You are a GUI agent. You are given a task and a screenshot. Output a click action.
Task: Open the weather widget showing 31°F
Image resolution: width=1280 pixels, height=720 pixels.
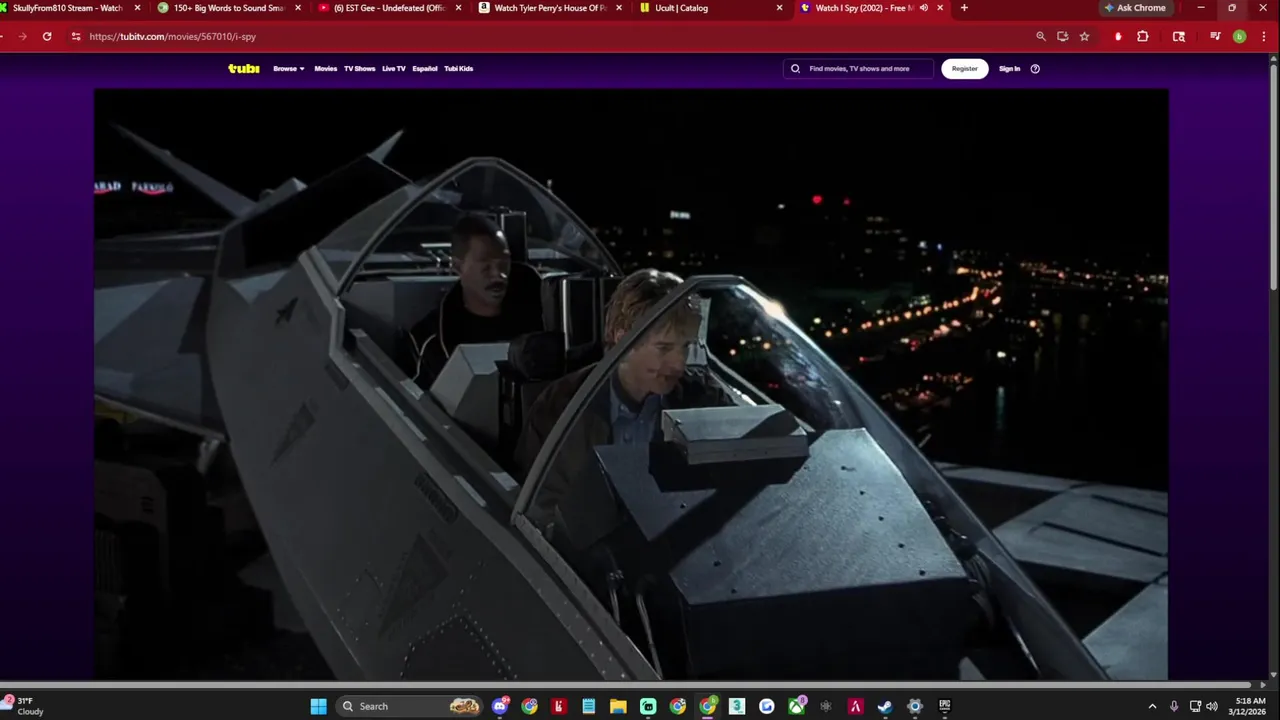click(x=24, y=706)
